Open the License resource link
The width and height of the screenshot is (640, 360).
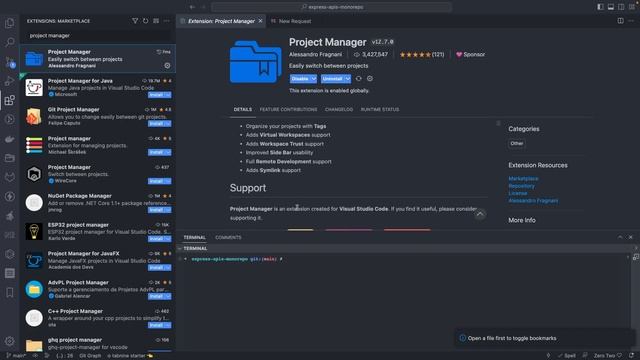518,193
